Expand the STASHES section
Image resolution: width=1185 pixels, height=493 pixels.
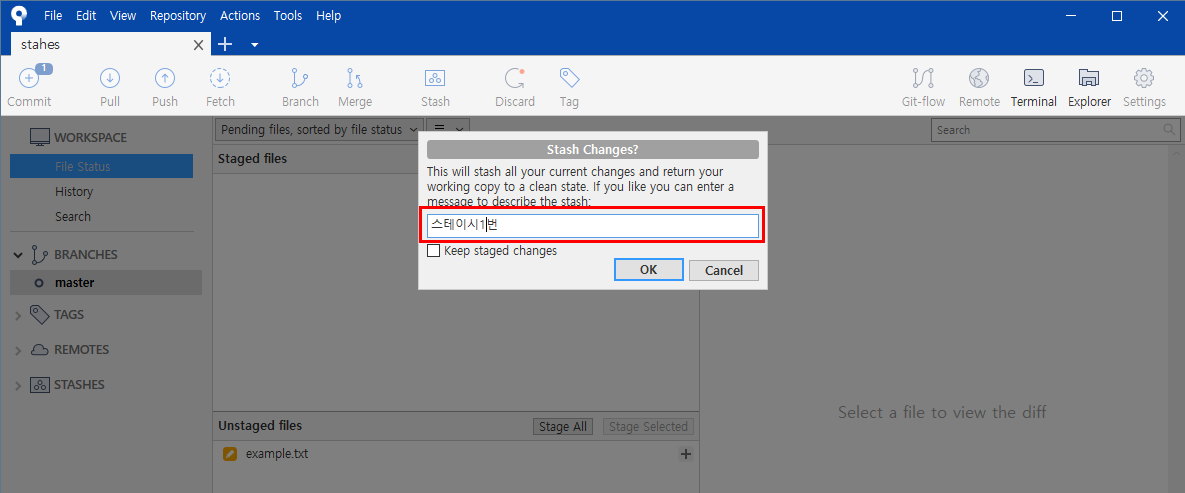[x=18, y=386]
